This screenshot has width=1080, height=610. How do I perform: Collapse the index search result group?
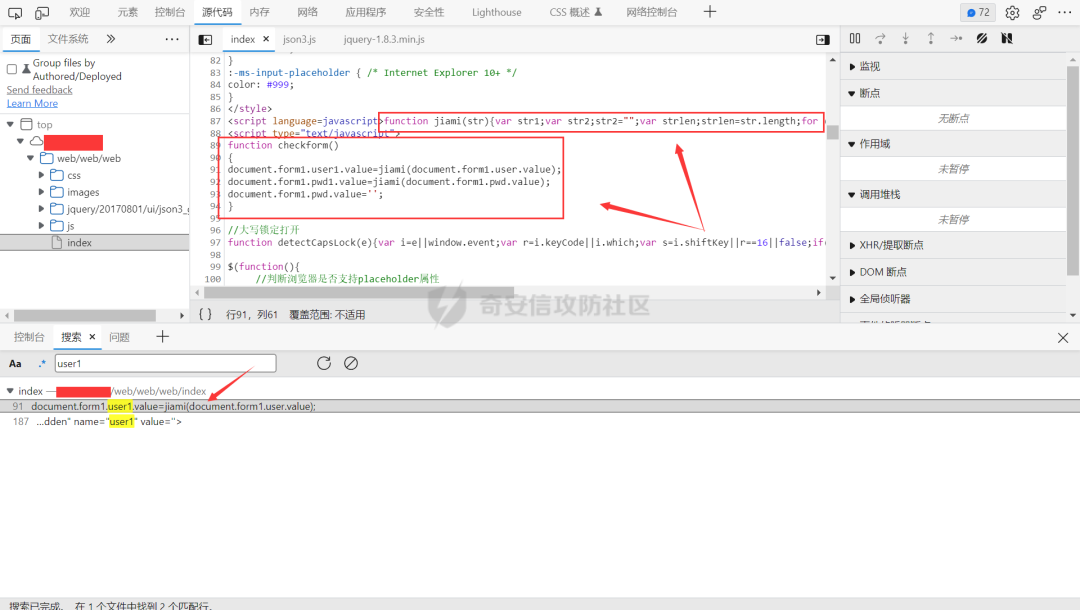click(10, 390)
